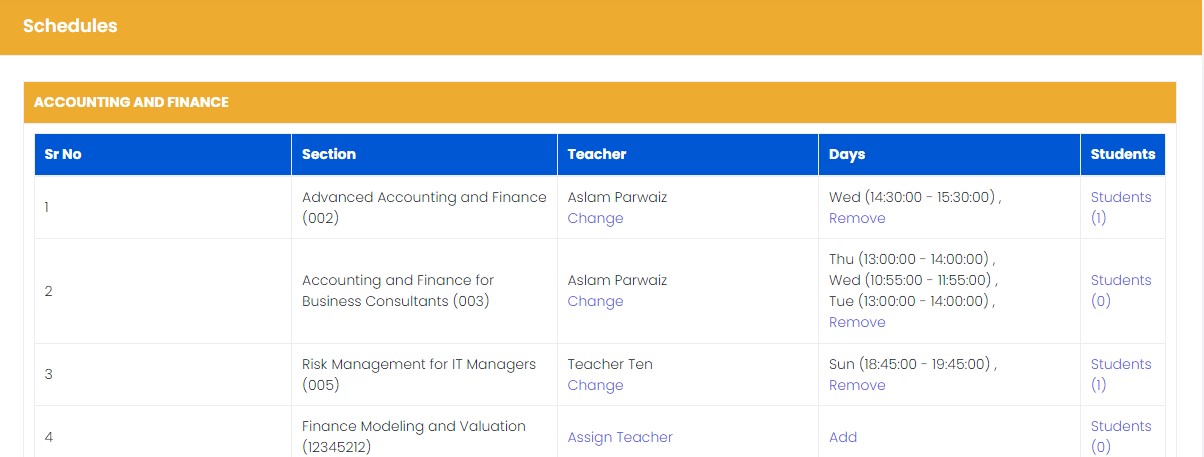Click the Schedules page title
This screenshot has height=457, width=1204.
(x=70, y=26)
